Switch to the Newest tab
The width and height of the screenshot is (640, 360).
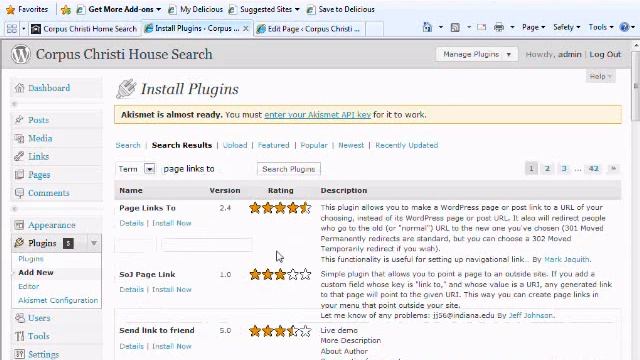(x=351, y=145)
